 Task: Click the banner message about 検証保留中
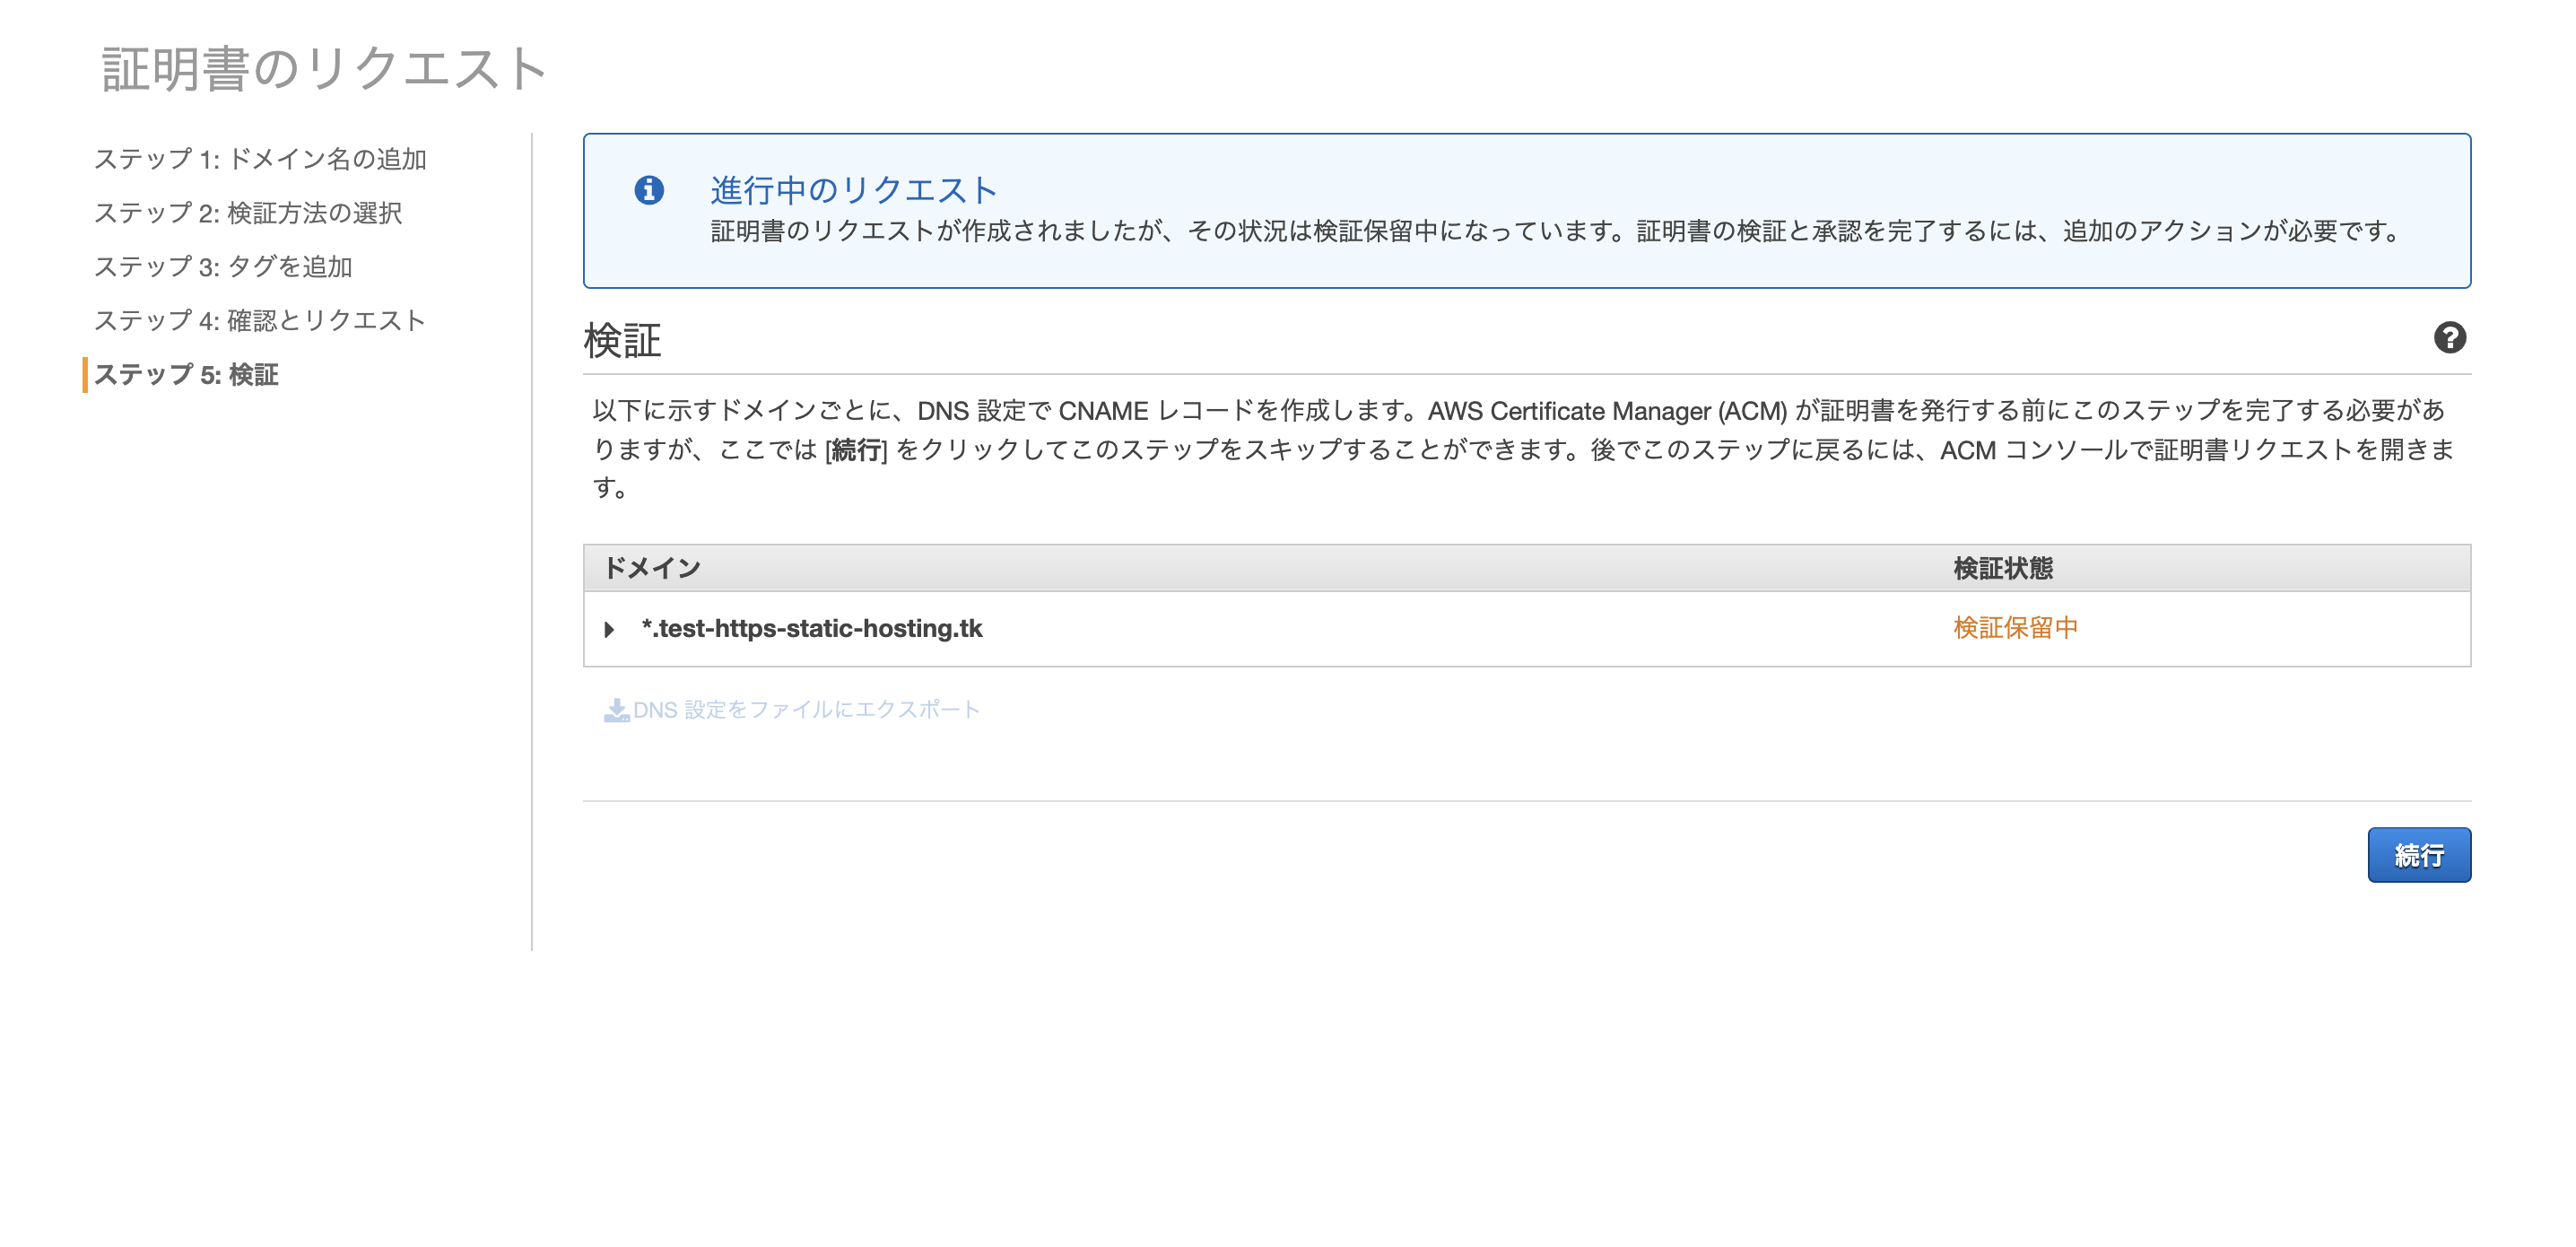tap(1556, 232)
